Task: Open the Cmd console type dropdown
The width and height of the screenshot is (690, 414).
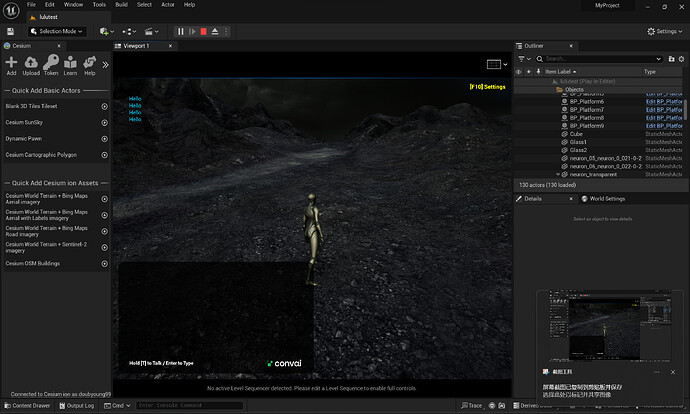Action: (117, 406)
